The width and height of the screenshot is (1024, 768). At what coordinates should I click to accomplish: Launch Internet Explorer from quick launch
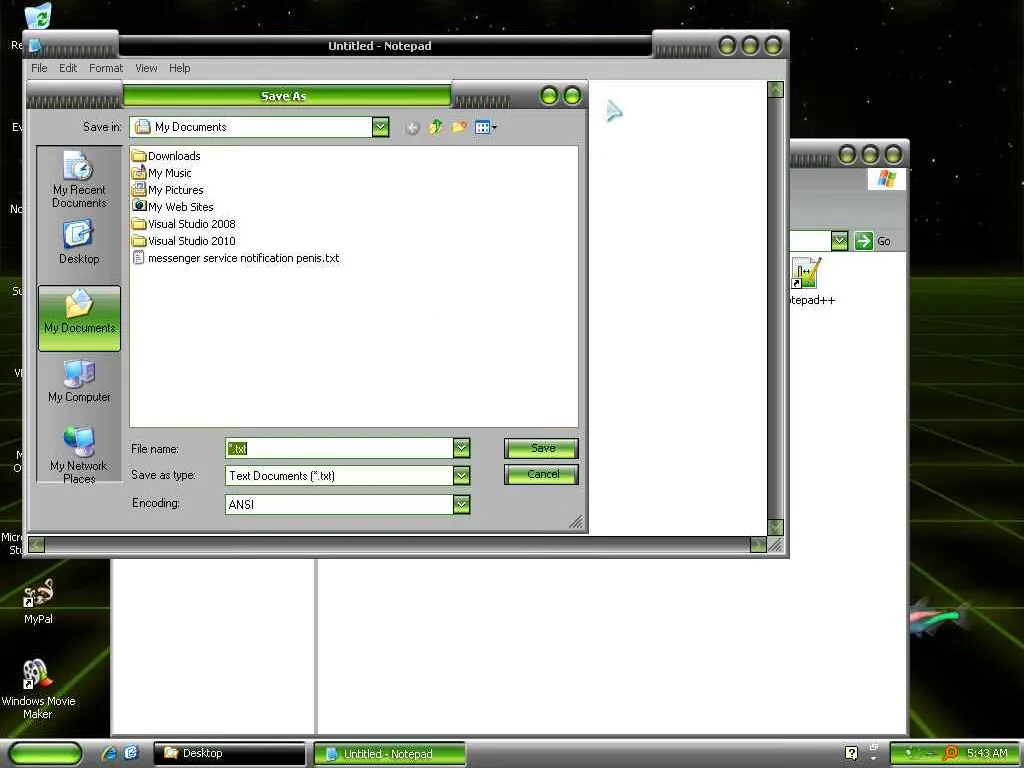click(x=109, y=753)
